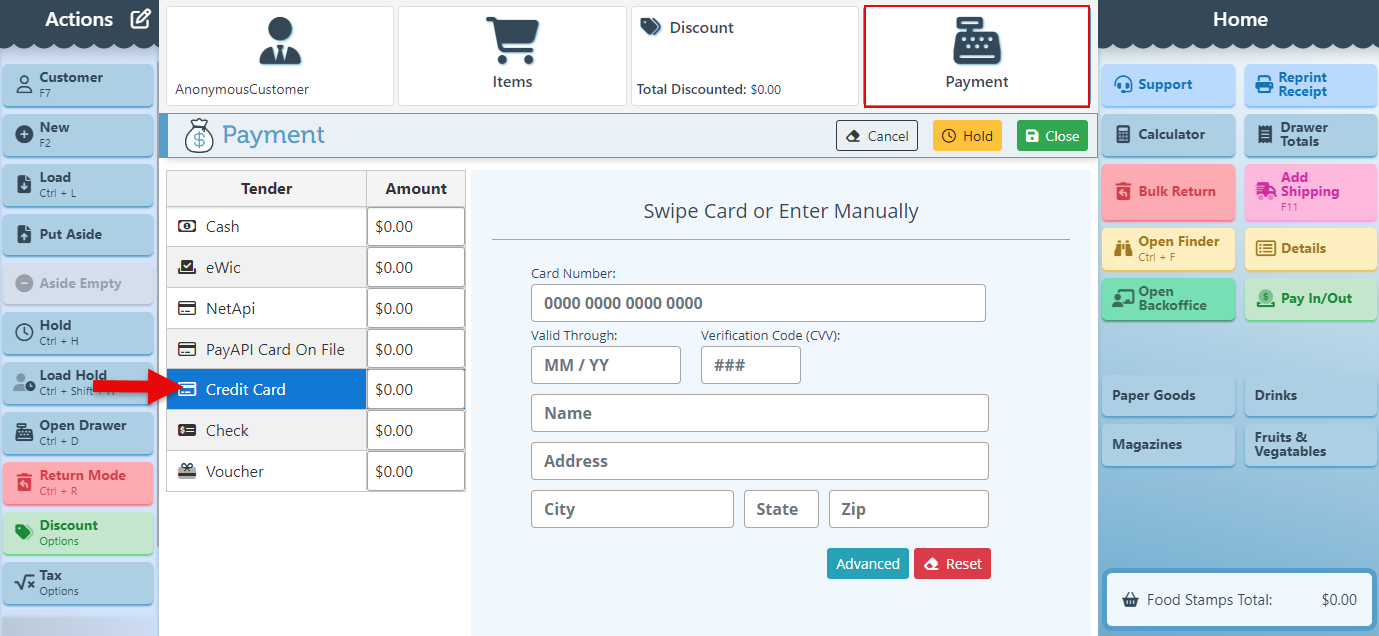Open the Discount tag panel
Screen dimensions: 1379x636
(744, 56)
